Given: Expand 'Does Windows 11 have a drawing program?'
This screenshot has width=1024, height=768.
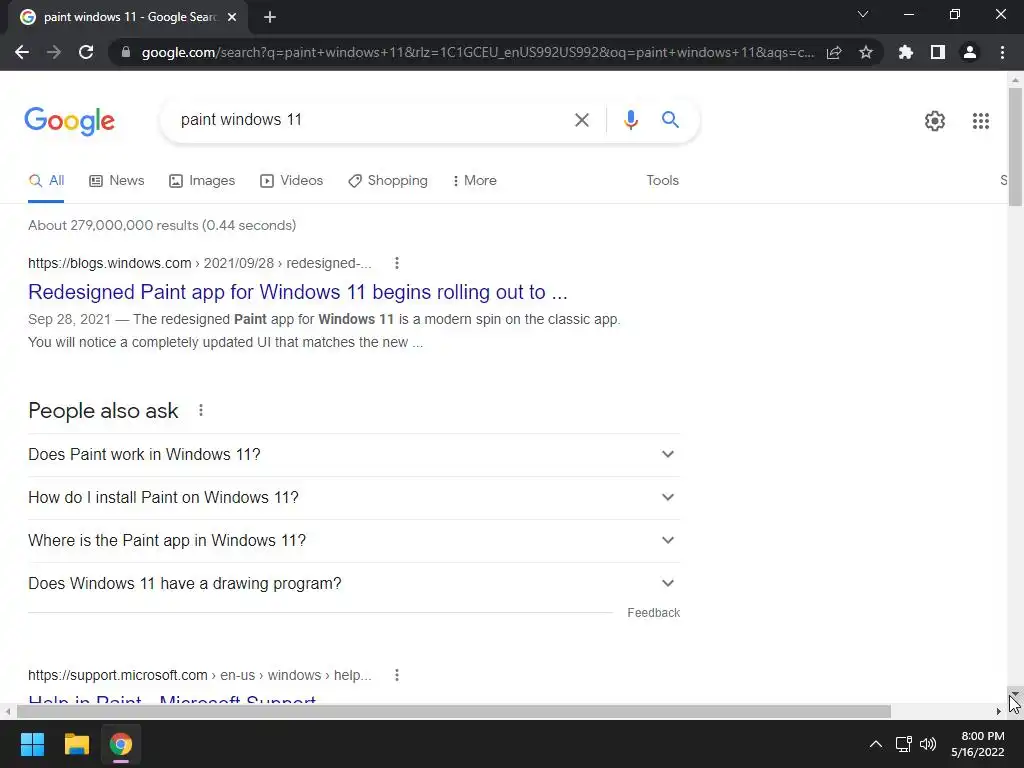Looking at the screenshot, I should 354,583.
